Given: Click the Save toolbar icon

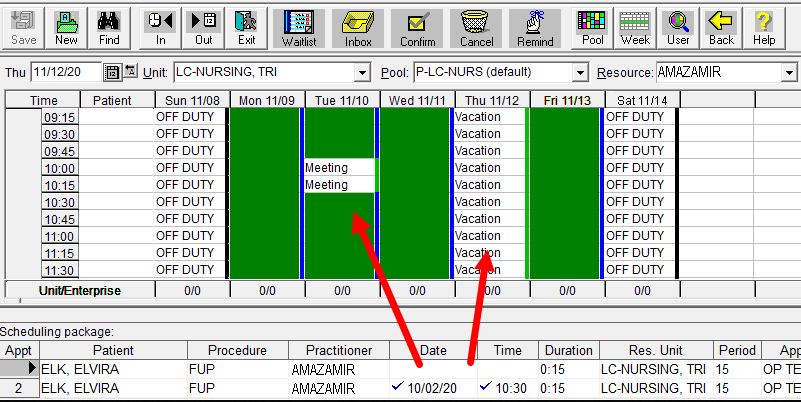Looking at the screenshot, I should click(x=23, y=28).
